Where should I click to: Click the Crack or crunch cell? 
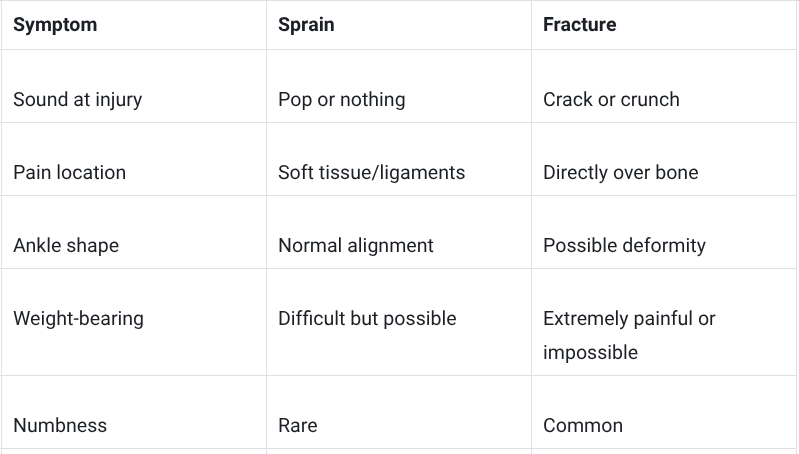click(x=611, y=99)
